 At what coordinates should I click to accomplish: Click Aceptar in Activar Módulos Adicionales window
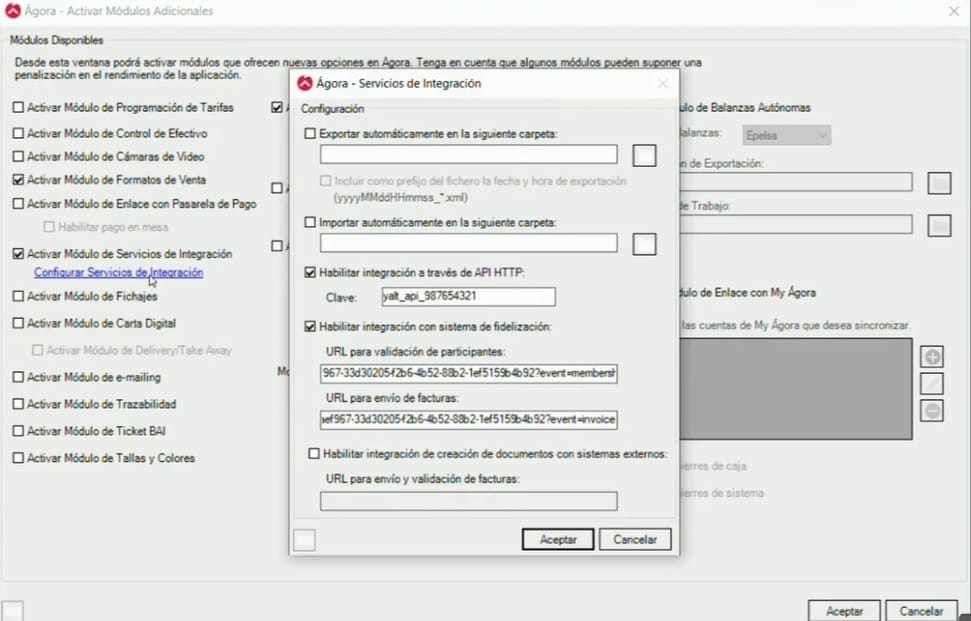(844, 610)
